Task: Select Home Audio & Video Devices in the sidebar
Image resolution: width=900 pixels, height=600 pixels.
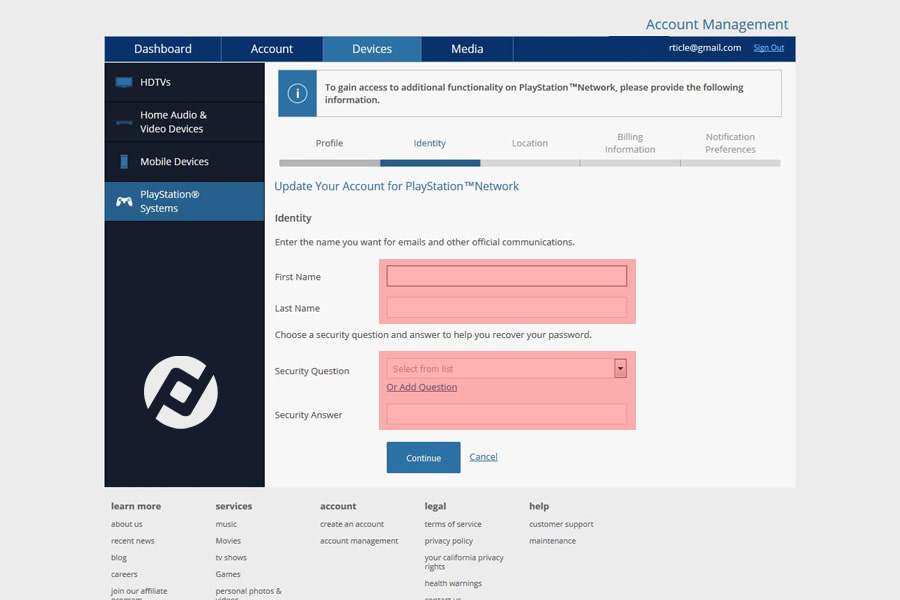Action: [x=184, y=122]
